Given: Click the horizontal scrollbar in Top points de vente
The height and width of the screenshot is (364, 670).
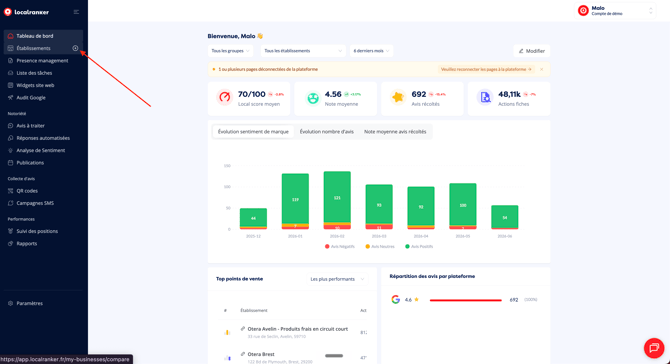Looking at the screenshot, I should pyautogui.click(x=334, y=355).
